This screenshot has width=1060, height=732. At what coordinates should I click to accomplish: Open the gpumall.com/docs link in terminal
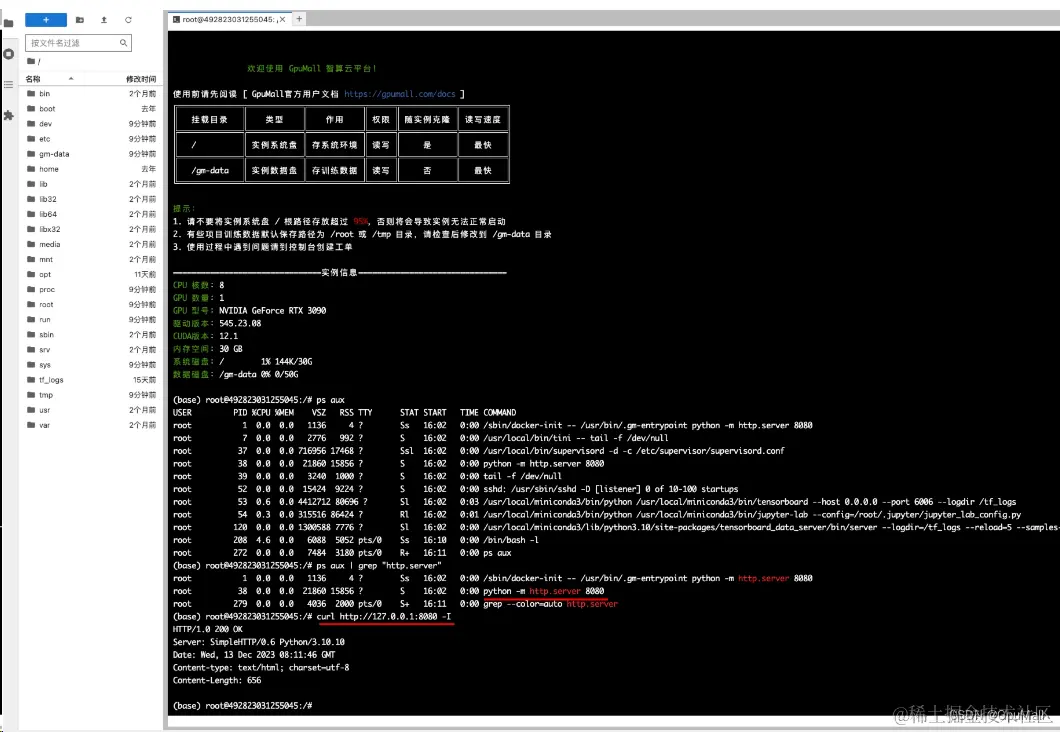click(x=400, y=94)
